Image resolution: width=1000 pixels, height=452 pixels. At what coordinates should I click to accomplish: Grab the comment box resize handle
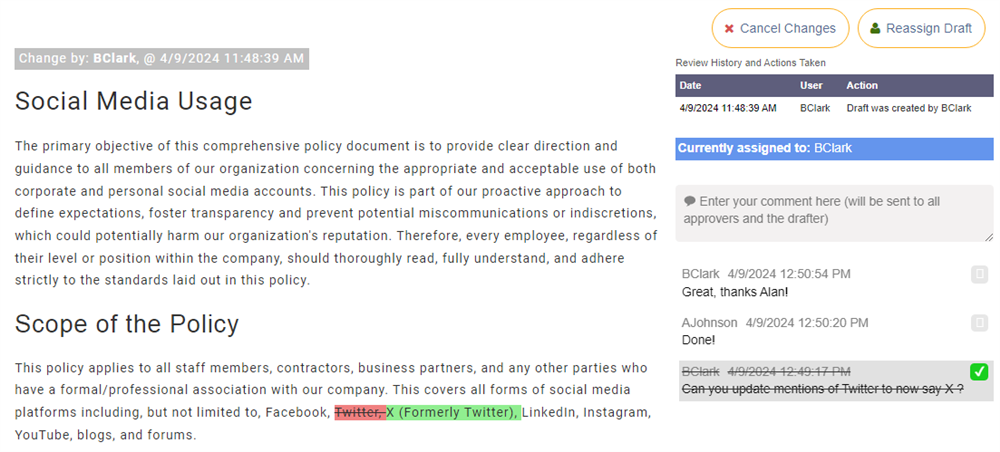coord(989,236)
